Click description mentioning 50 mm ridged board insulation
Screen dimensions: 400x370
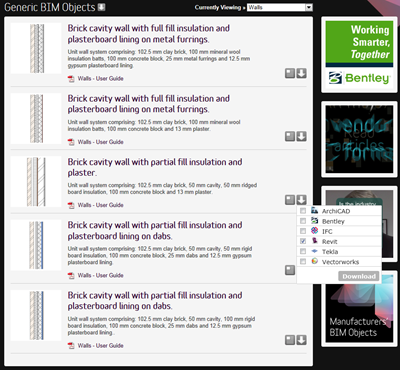point(162,189)
